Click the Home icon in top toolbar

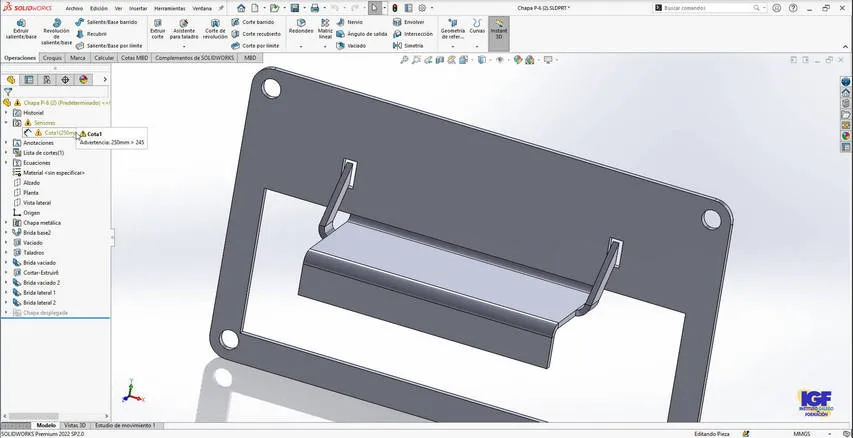[241, 8]
